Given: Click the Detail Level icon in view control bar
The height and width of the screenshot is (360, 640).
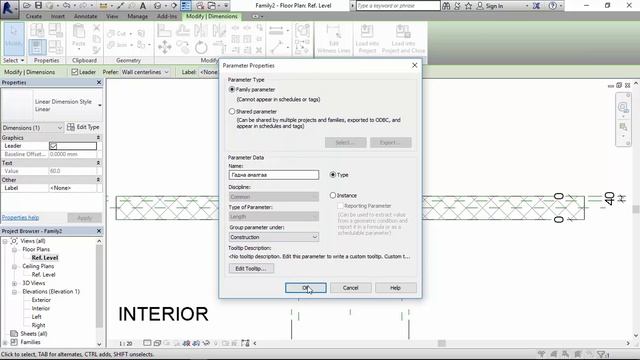Looking at the screenshot, I should (x=147, y=343).
